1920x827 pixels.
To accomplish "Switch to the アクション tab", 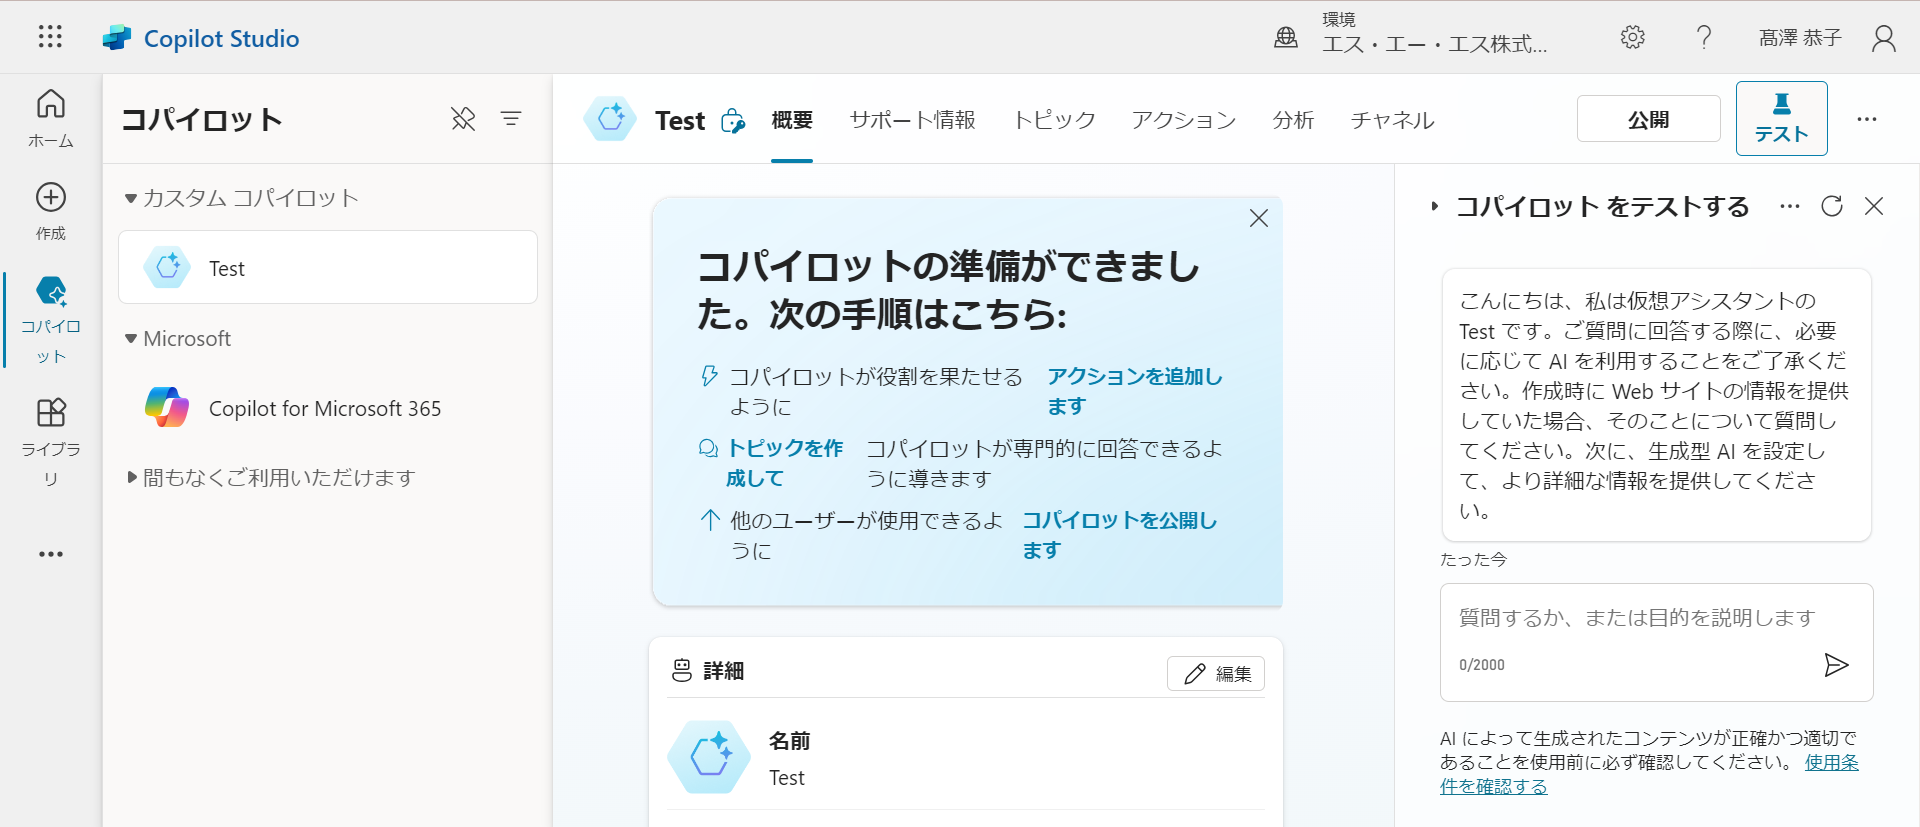I will click(x=1184, y=120).
